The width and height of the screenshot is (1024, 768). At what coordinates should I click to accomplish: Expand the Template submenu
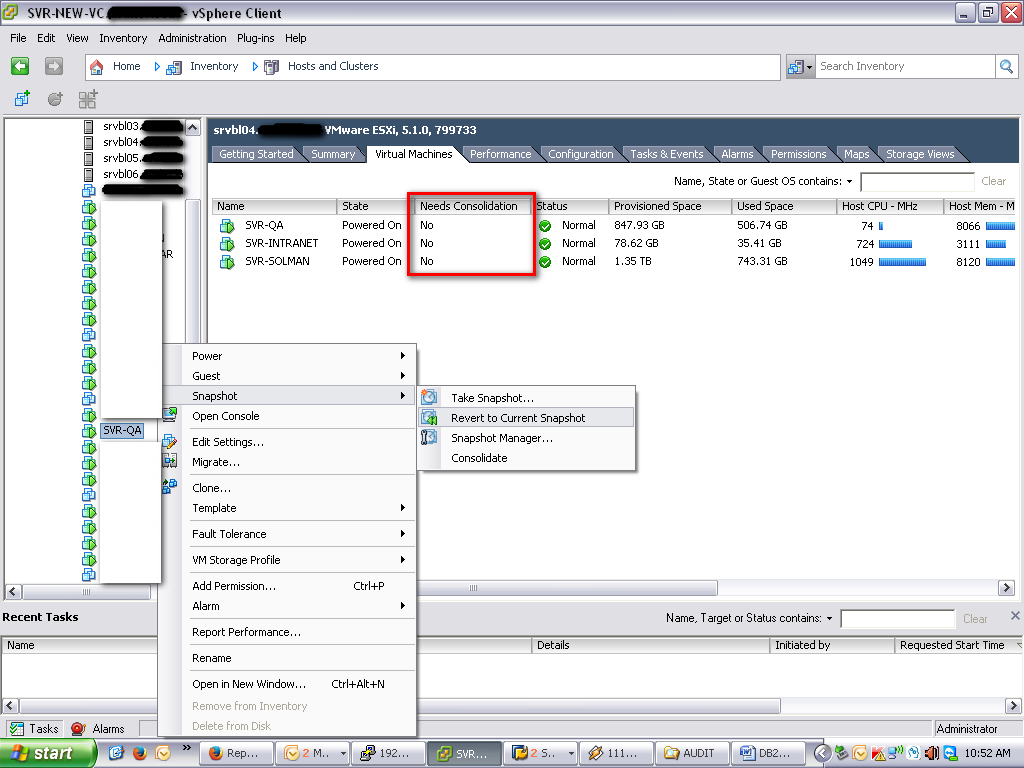point(402,507)
